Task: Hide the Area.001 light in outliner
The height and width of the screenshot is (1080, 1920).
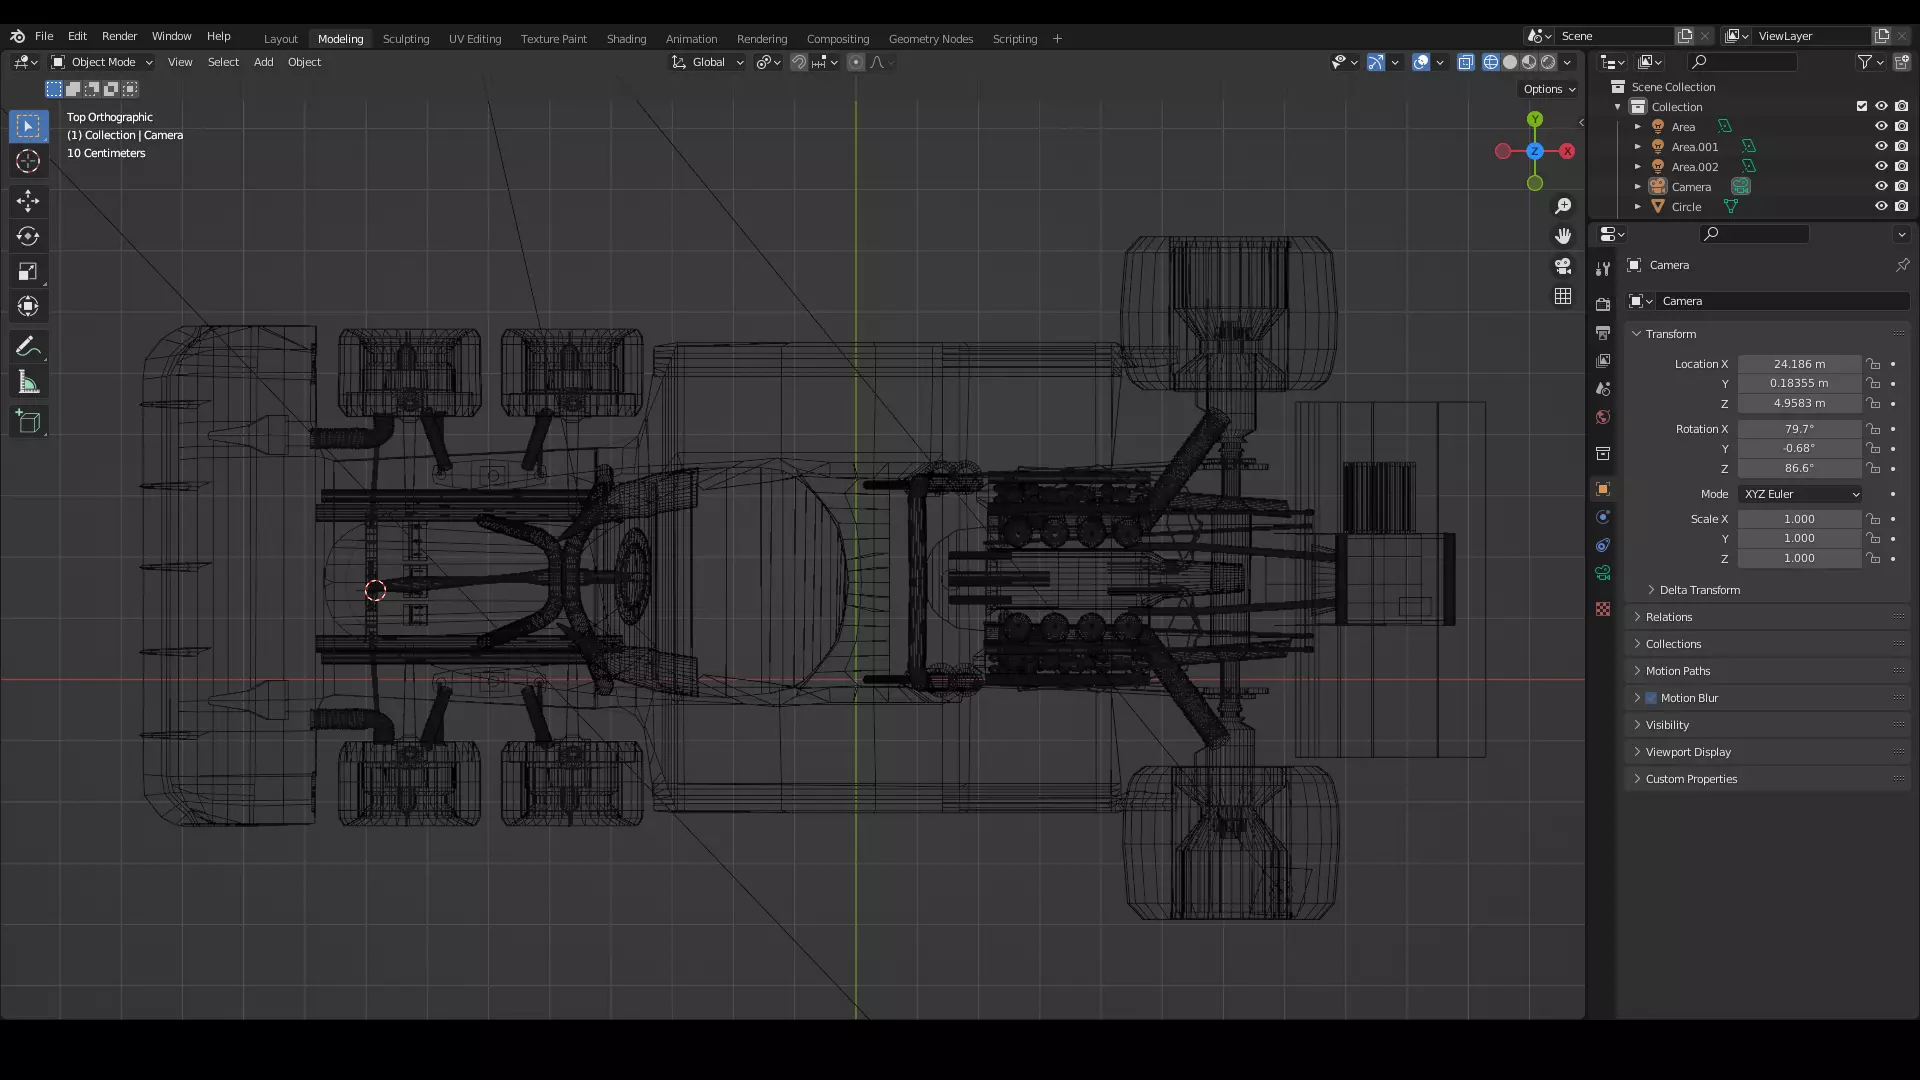Action: (x=1881, y=146)
